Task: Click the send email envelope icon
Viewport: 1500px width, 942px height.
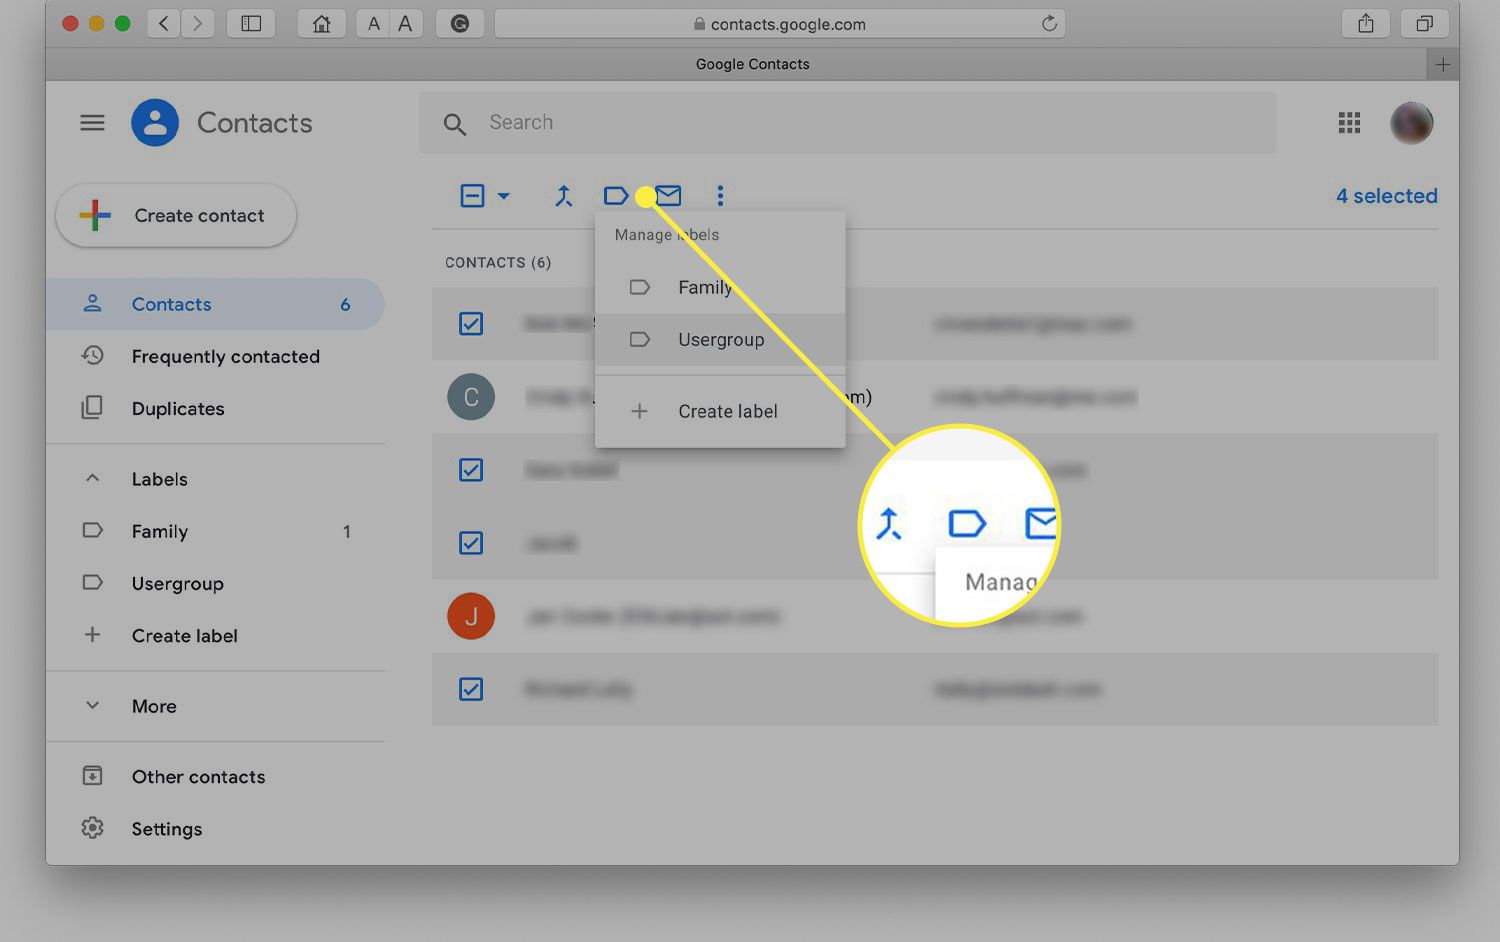Action: pyautogui.click(x=669, y=196)
